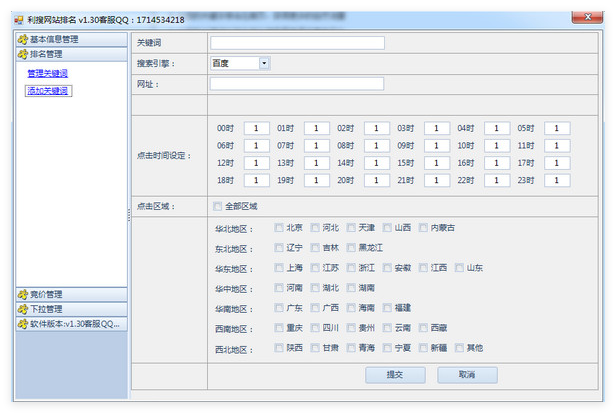The height and width of the screenshot is (413, 616).
Task: Click the 00时 click count field
Action: (257, 128)
